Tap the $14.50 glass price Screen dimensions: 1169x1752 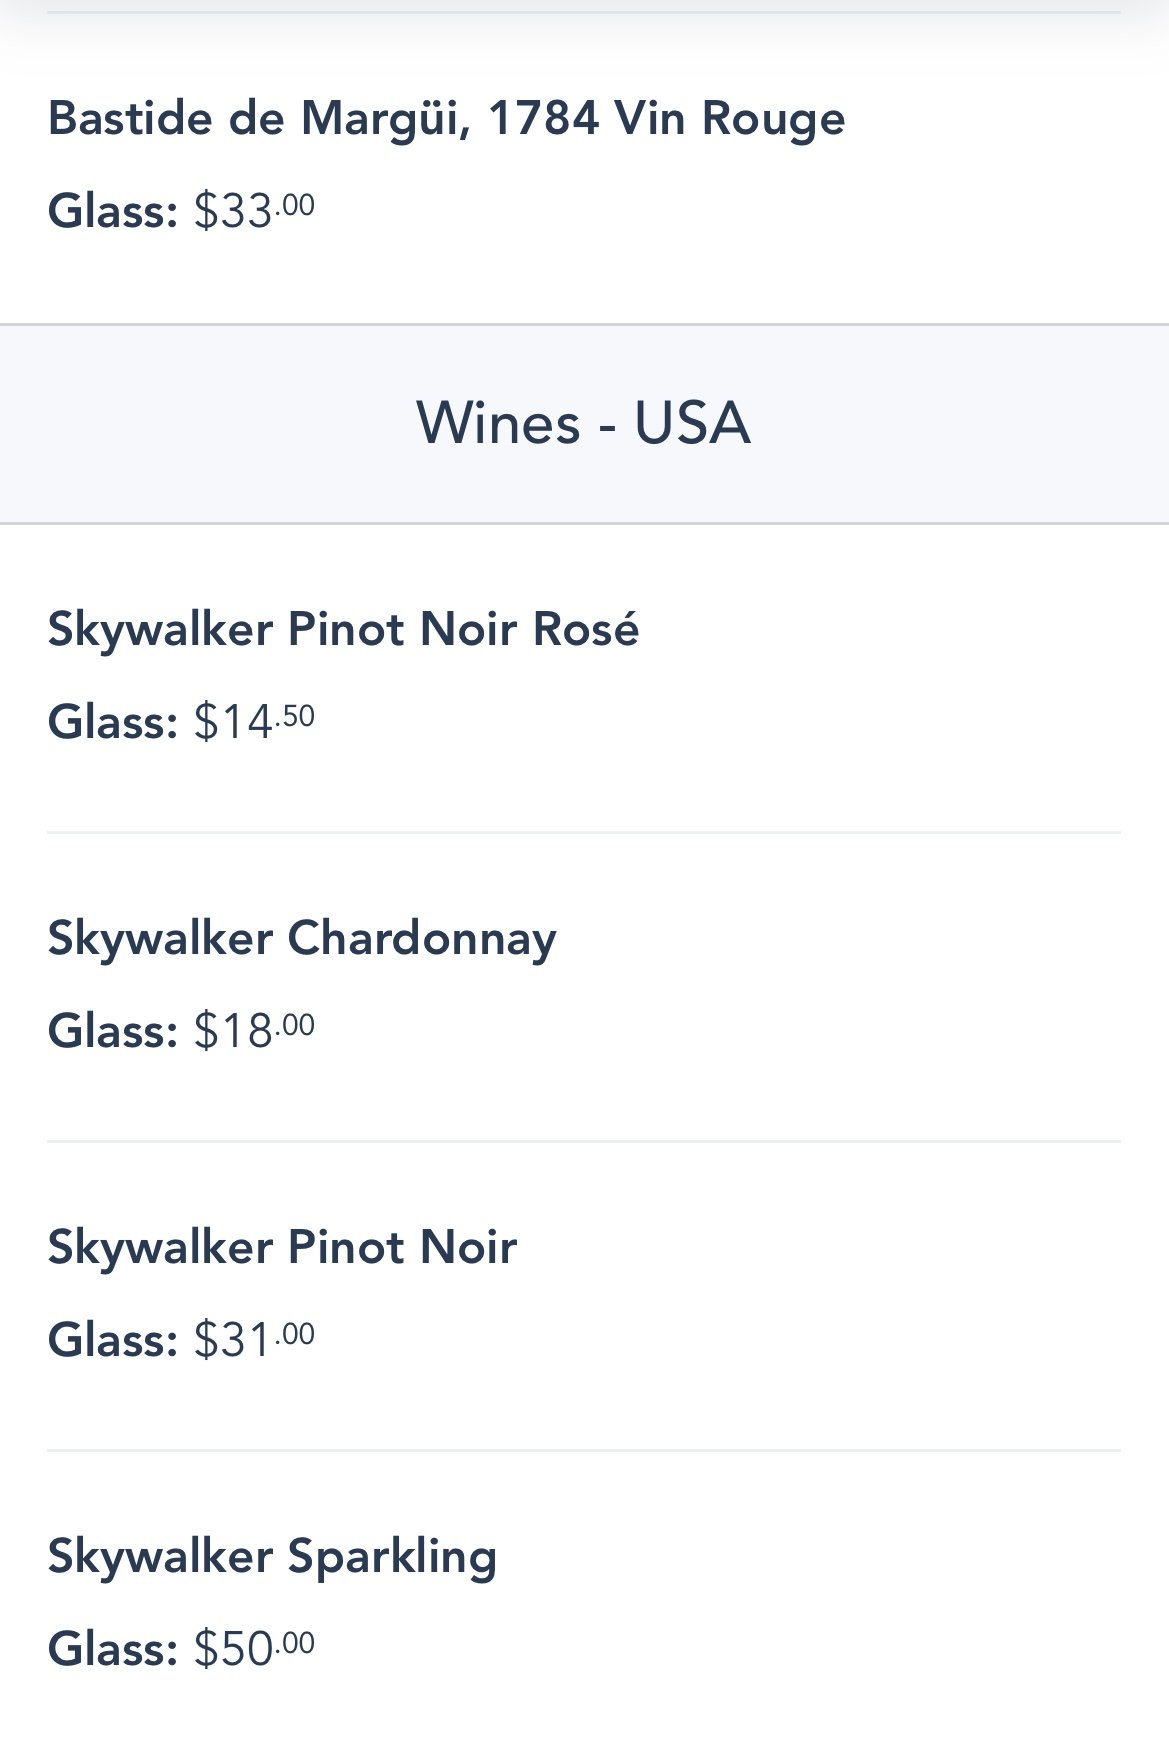(x=254, y=721)
